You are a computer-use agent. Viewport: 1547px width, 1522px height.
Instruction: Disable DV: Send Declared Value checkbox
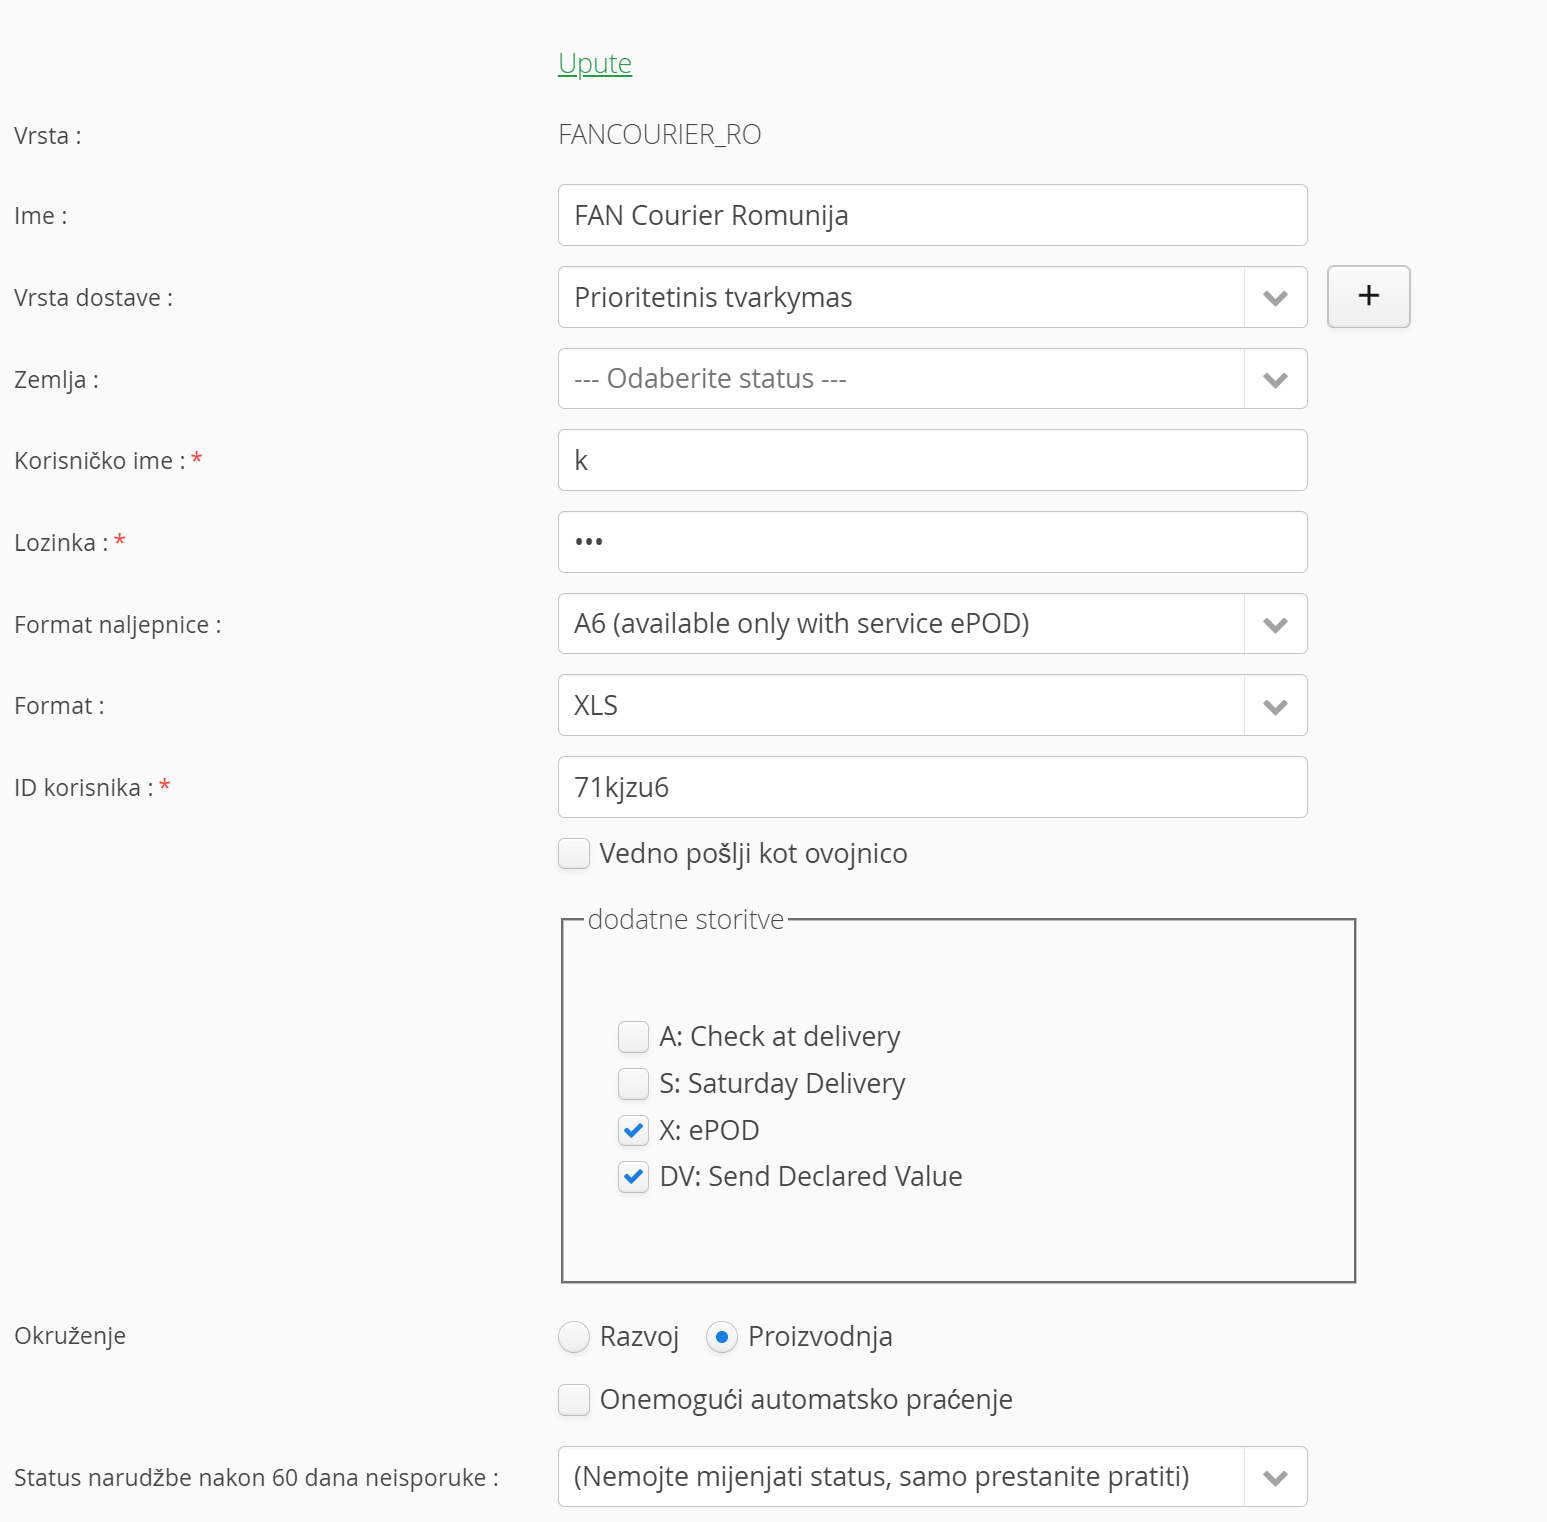(x=634, y=1177)
